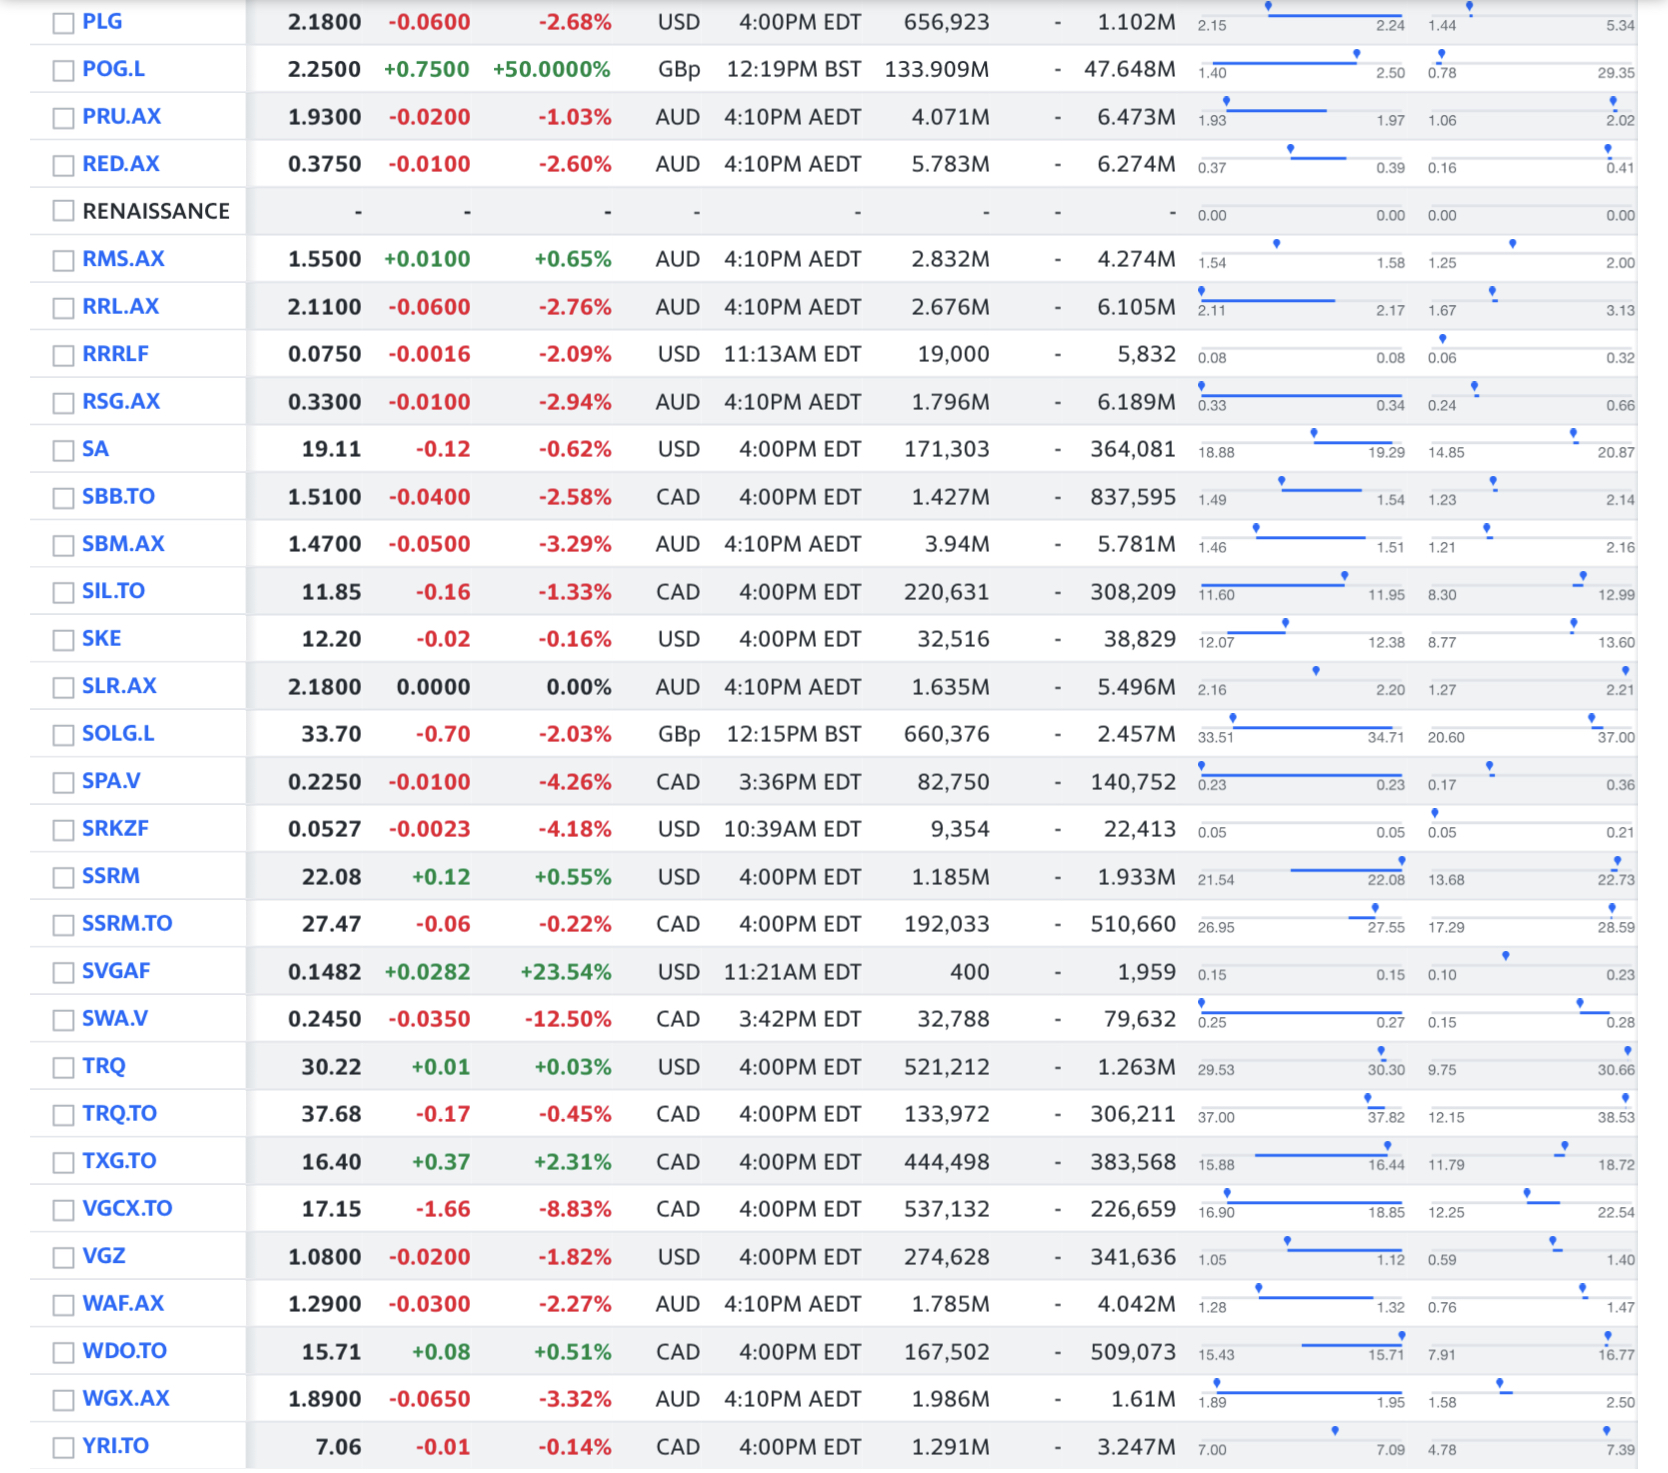This screenshot has width=1668, height=1473.
Task: Click the TXG.TO ticker link
Action: click(119, 1161)
